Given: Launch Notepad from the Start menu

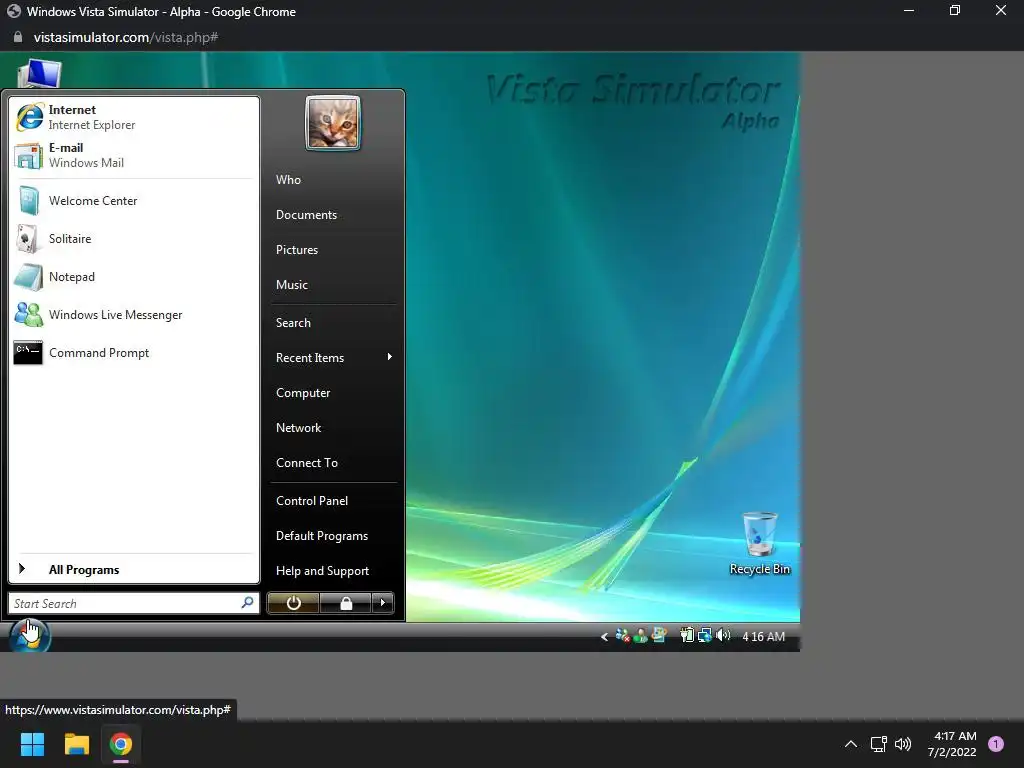Looking at the screenshot, I should coord(134,277).
